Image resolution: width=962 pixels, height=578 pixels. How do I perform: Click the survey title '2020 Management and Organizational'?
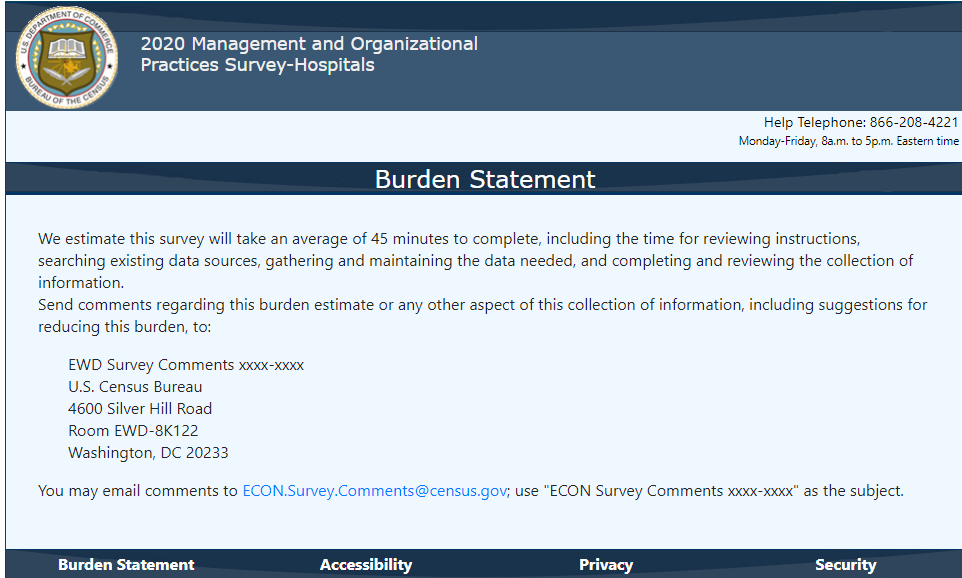point(309,44)
